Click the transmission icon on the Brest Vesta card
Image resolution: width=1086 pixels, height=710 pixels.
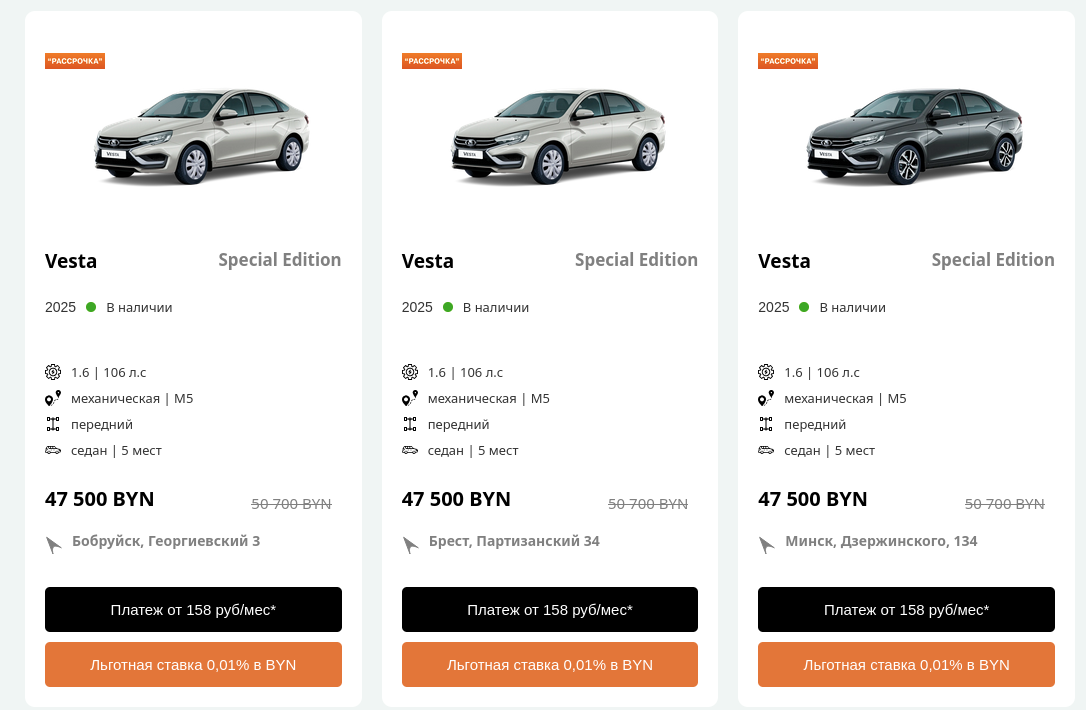click(x=410, y=398)
